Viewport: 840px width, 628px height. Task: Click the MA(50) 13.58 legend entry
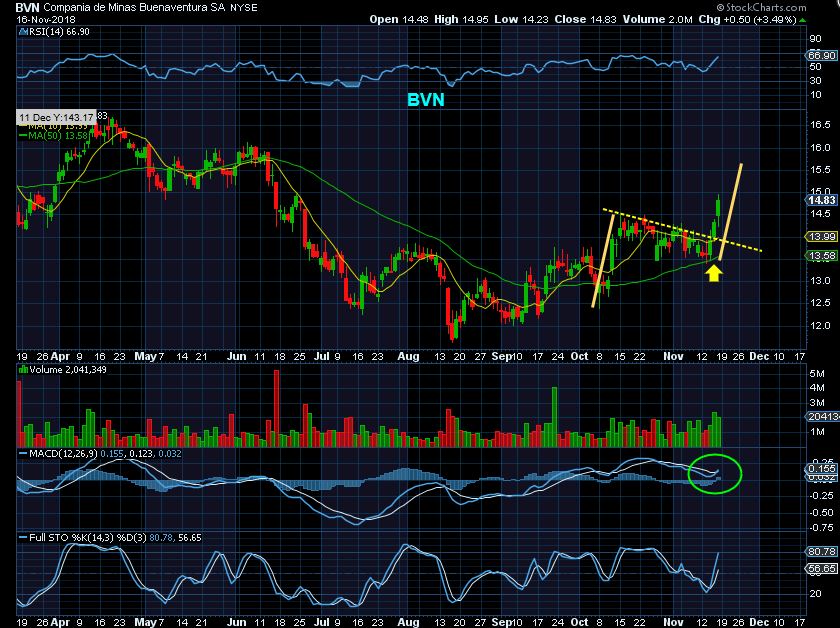54,136
